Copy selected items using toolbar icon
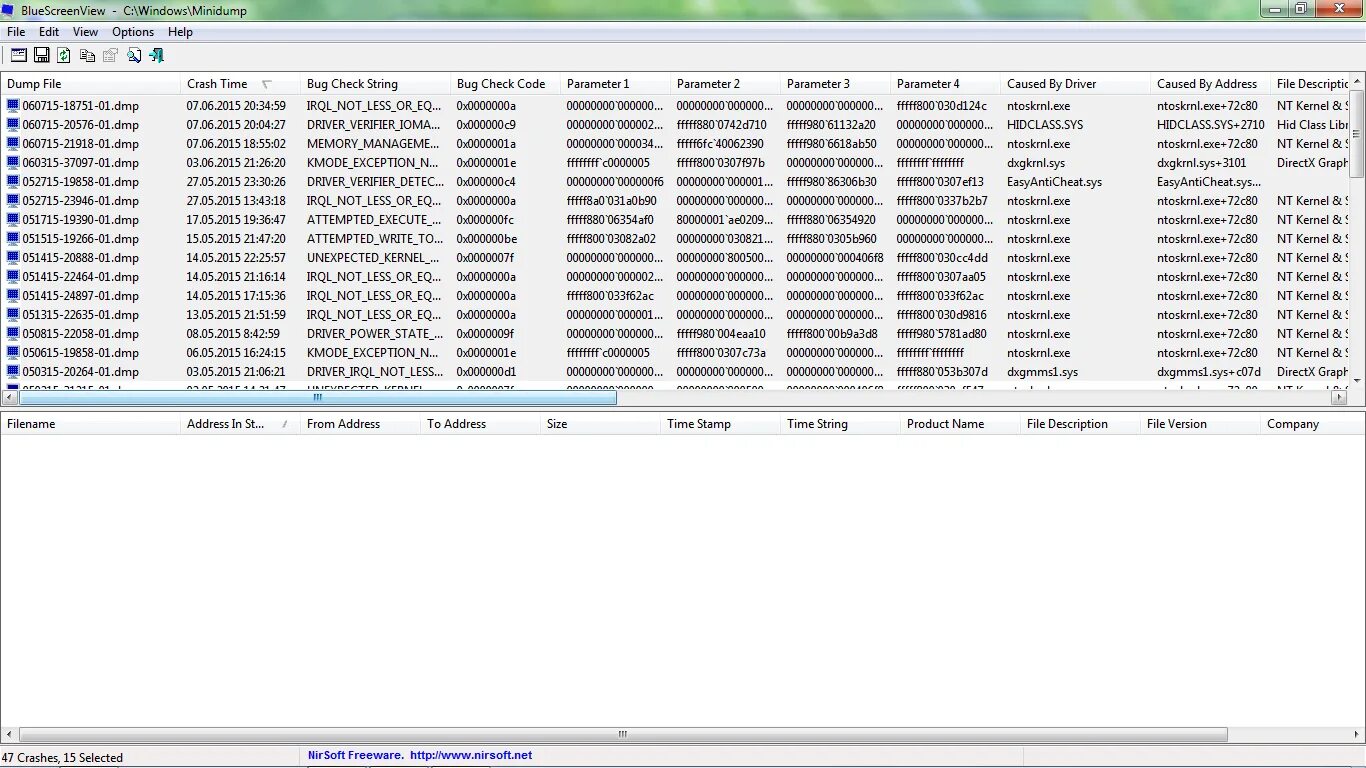Image resolution: width=1366 pixels, height=768 pixels. (x=87, y=56)
